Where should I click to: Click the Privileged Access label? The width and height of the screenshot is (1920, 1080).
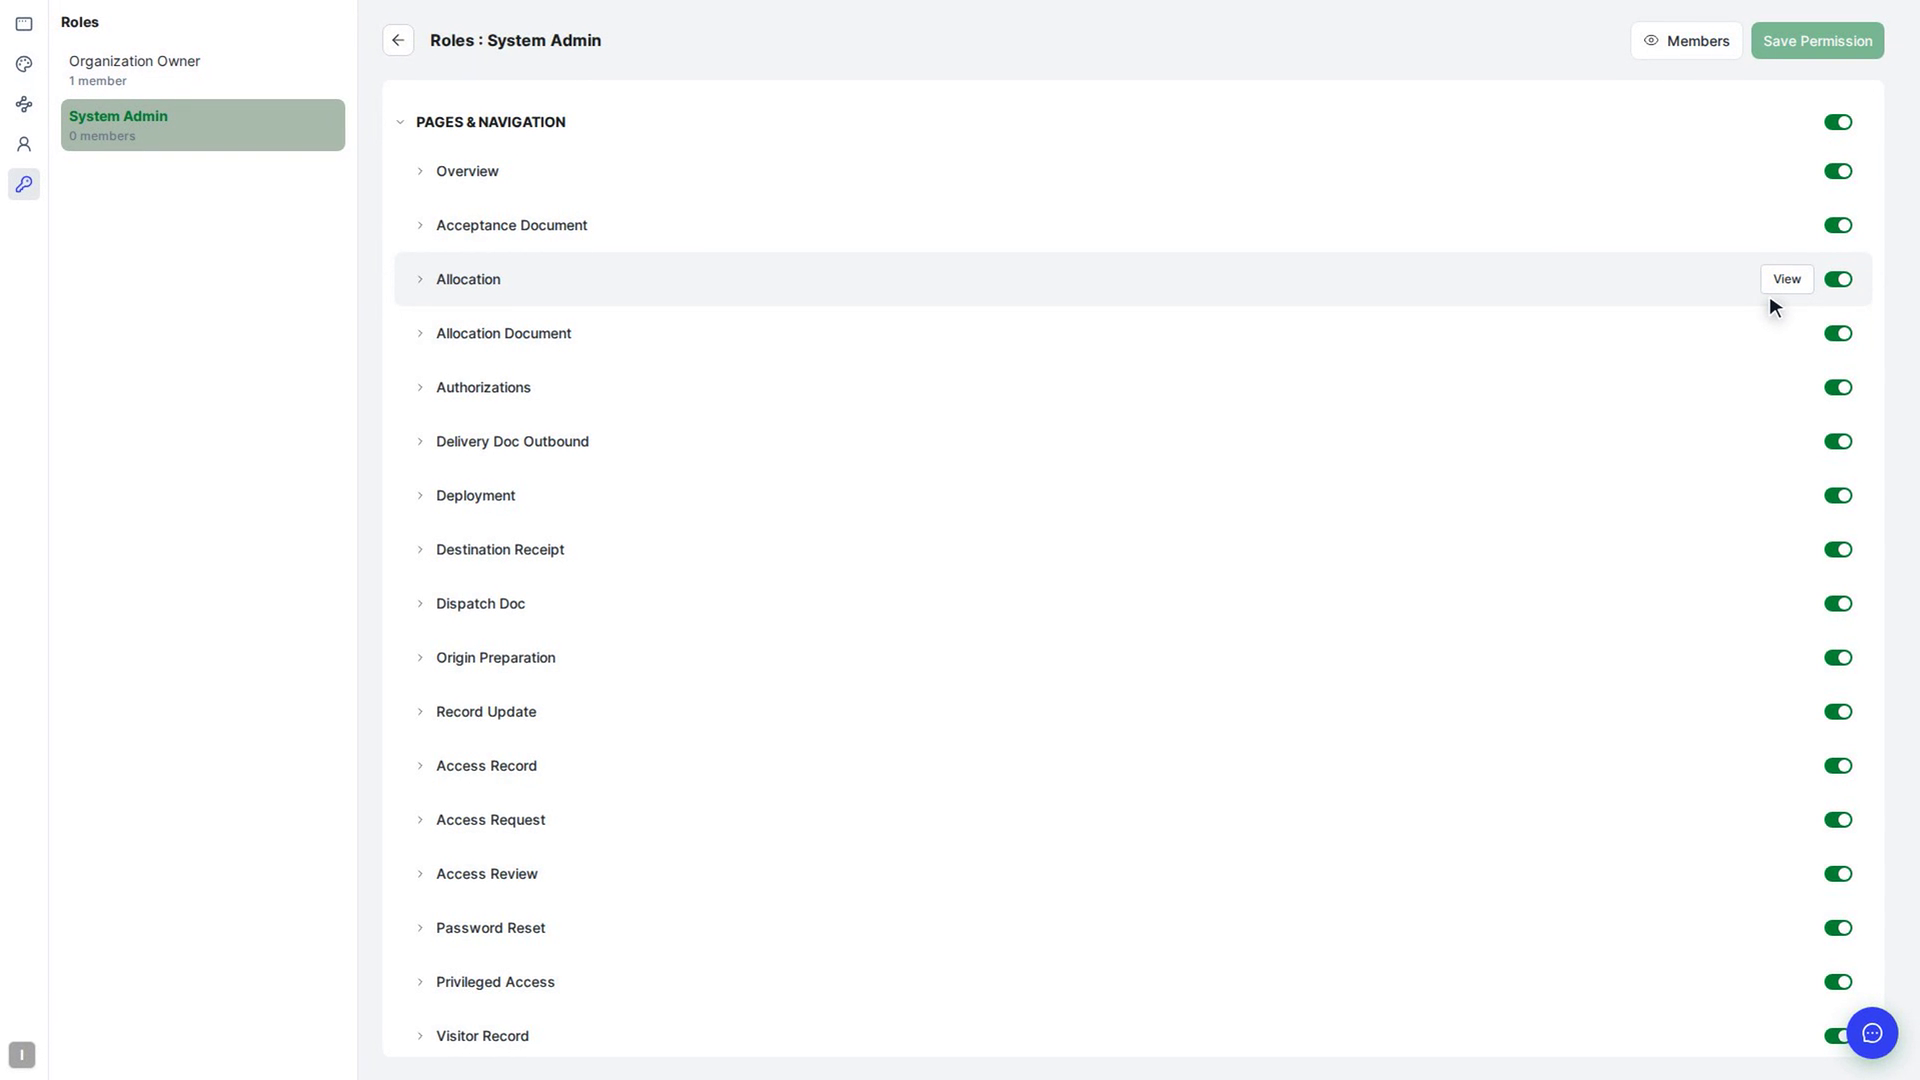pos(495,981)
